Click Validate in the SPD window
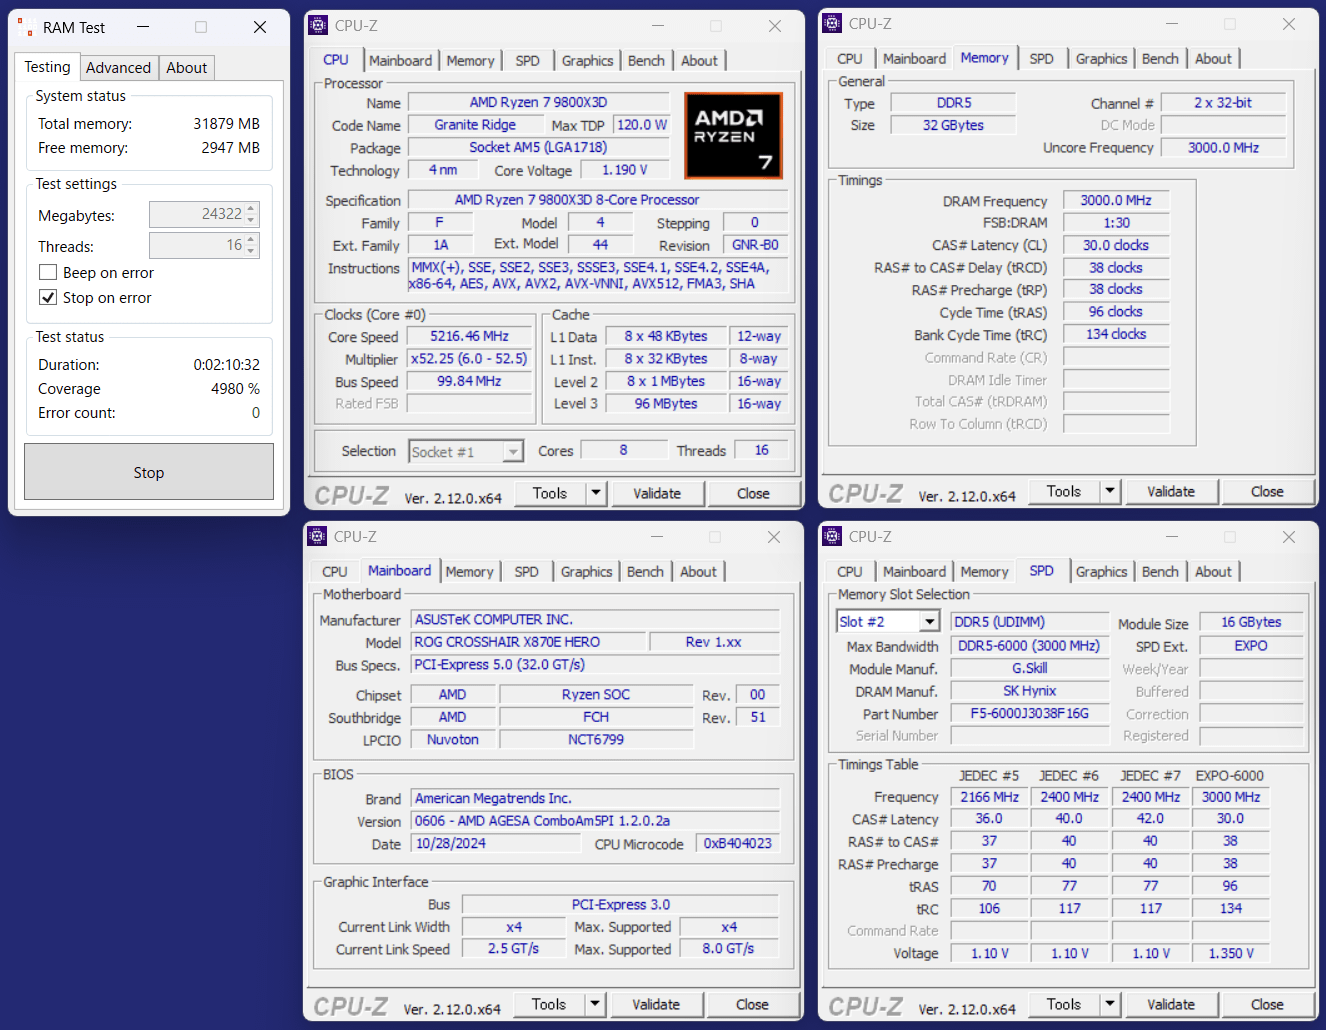The width and height of the screenshot is (1326, 1030). (1171, 1005)
